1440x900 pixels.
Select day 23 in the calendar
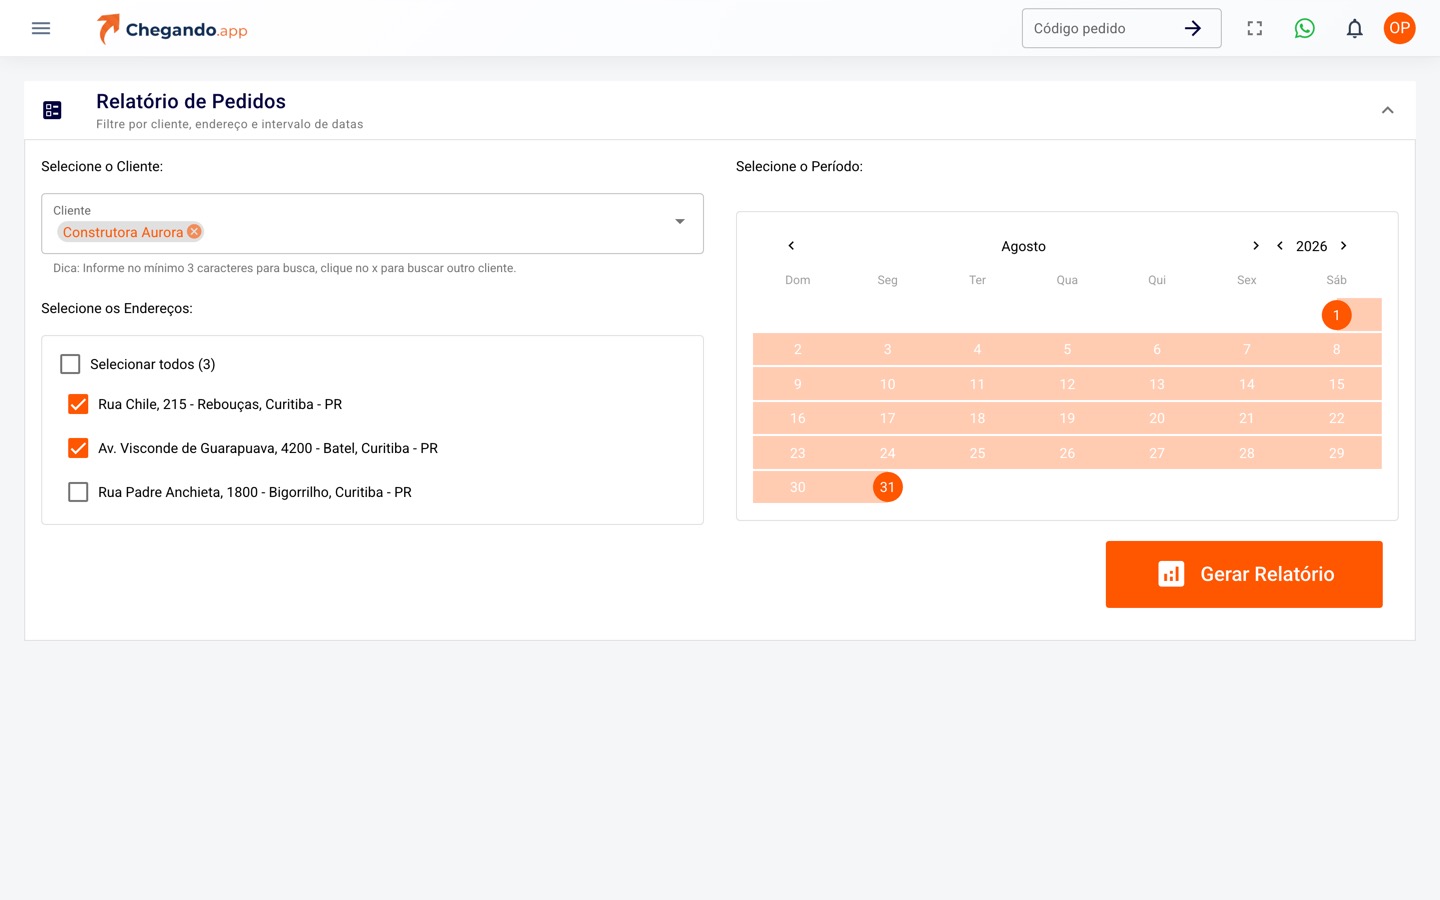click(798, 453)
